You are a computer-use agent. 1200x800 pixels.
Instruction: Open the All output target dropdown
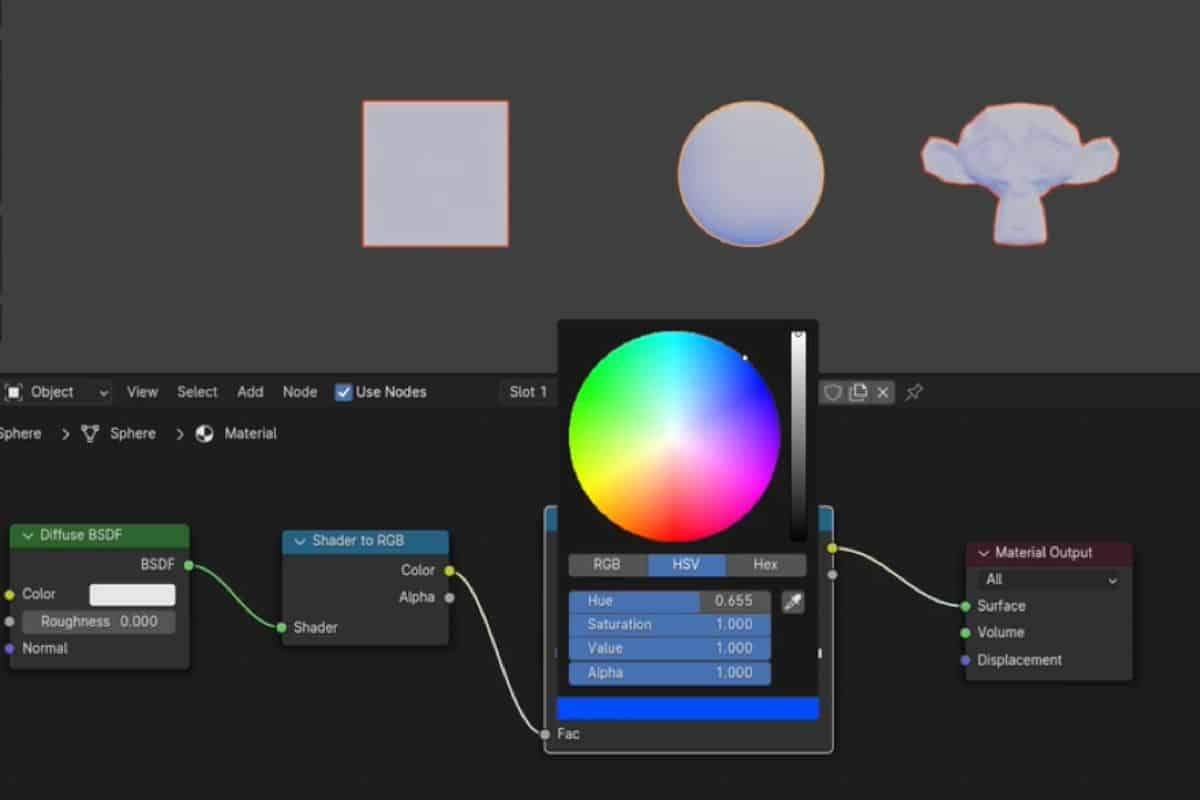pos(1048,579)
